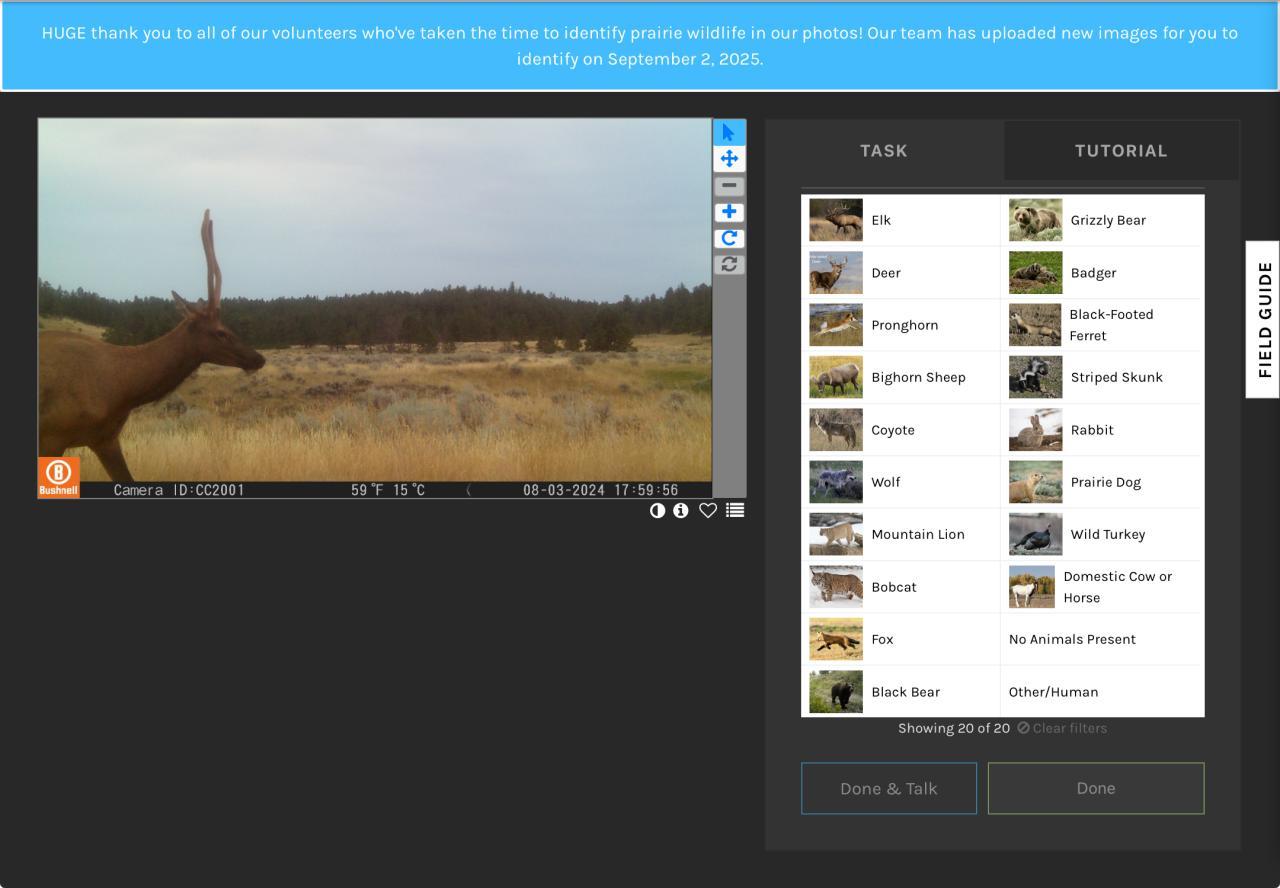Select Black Bear
The image size is (1280, 888).
[x=900, y=692]
